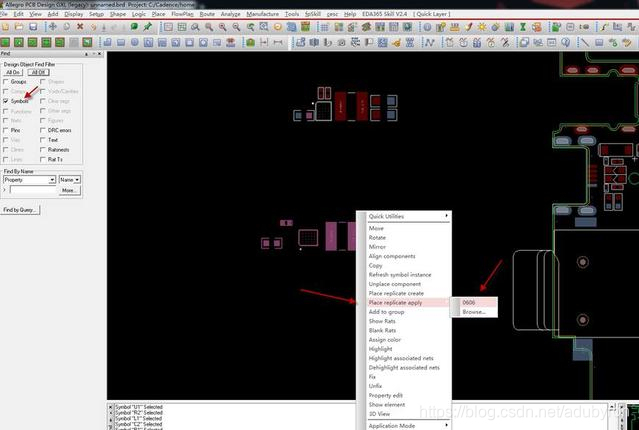
Task: Click the yellow ruler-like toolbar icon
Action: (454, 27)
